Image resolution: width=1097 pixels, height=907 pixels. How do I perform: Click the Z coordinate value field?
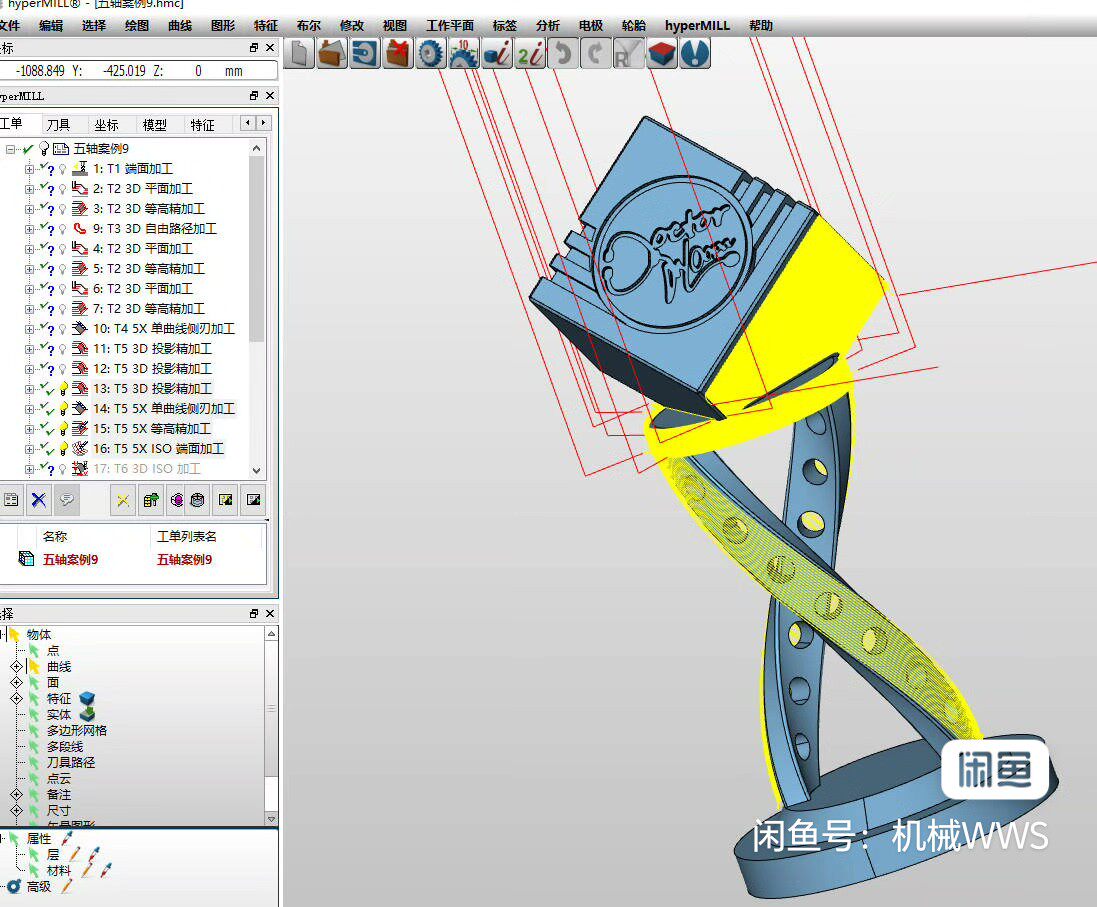(x=198, y=71)
